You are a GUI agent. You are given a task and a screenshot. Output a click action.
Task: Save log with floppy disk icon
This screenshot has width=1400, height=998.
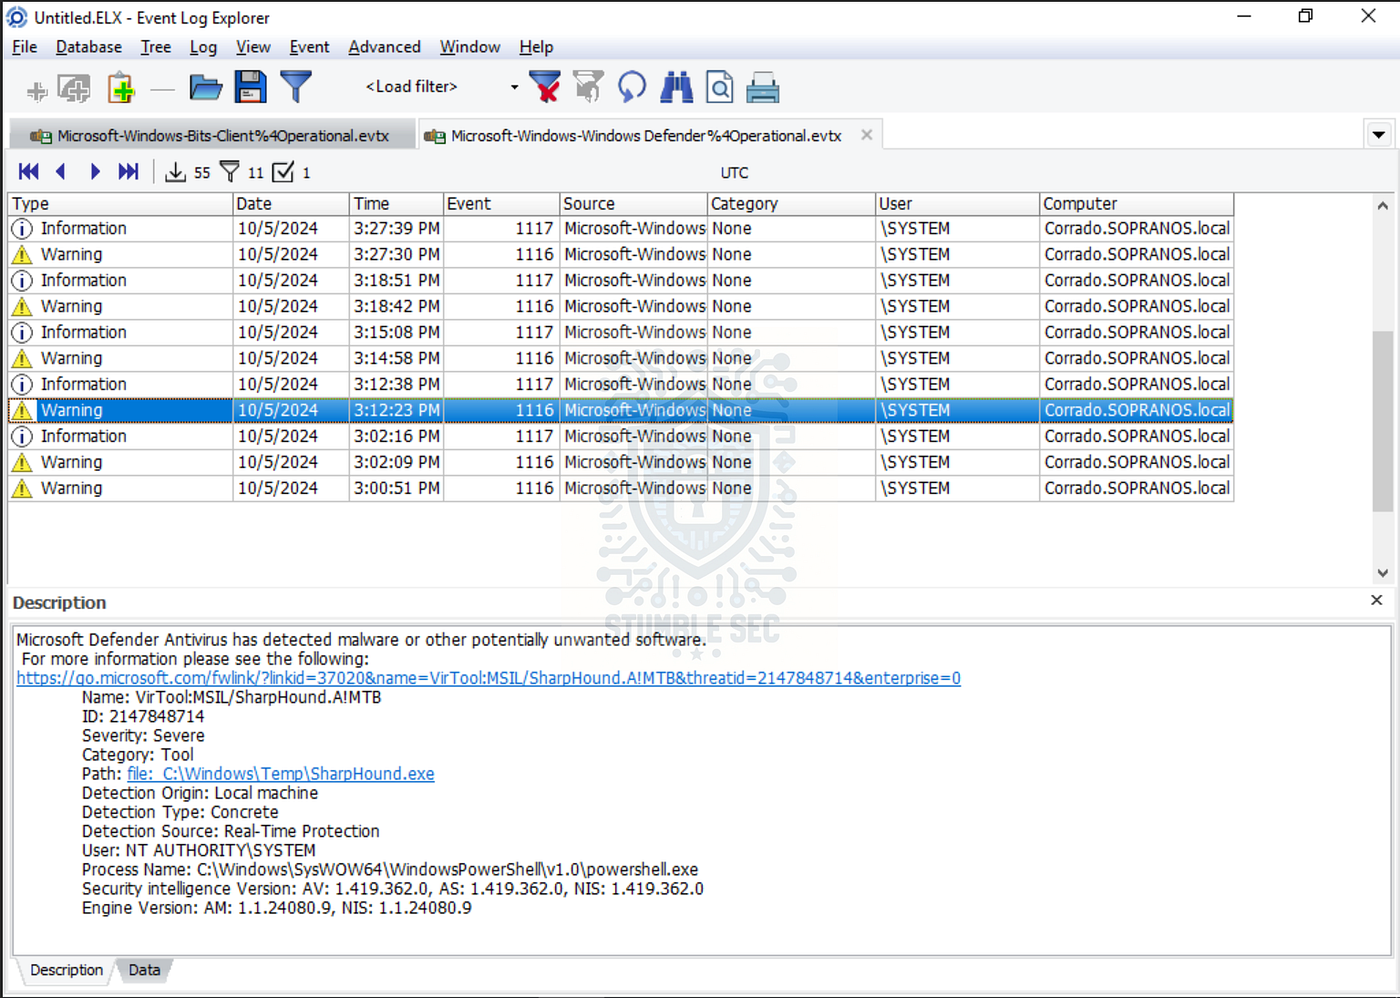(250, 87)
